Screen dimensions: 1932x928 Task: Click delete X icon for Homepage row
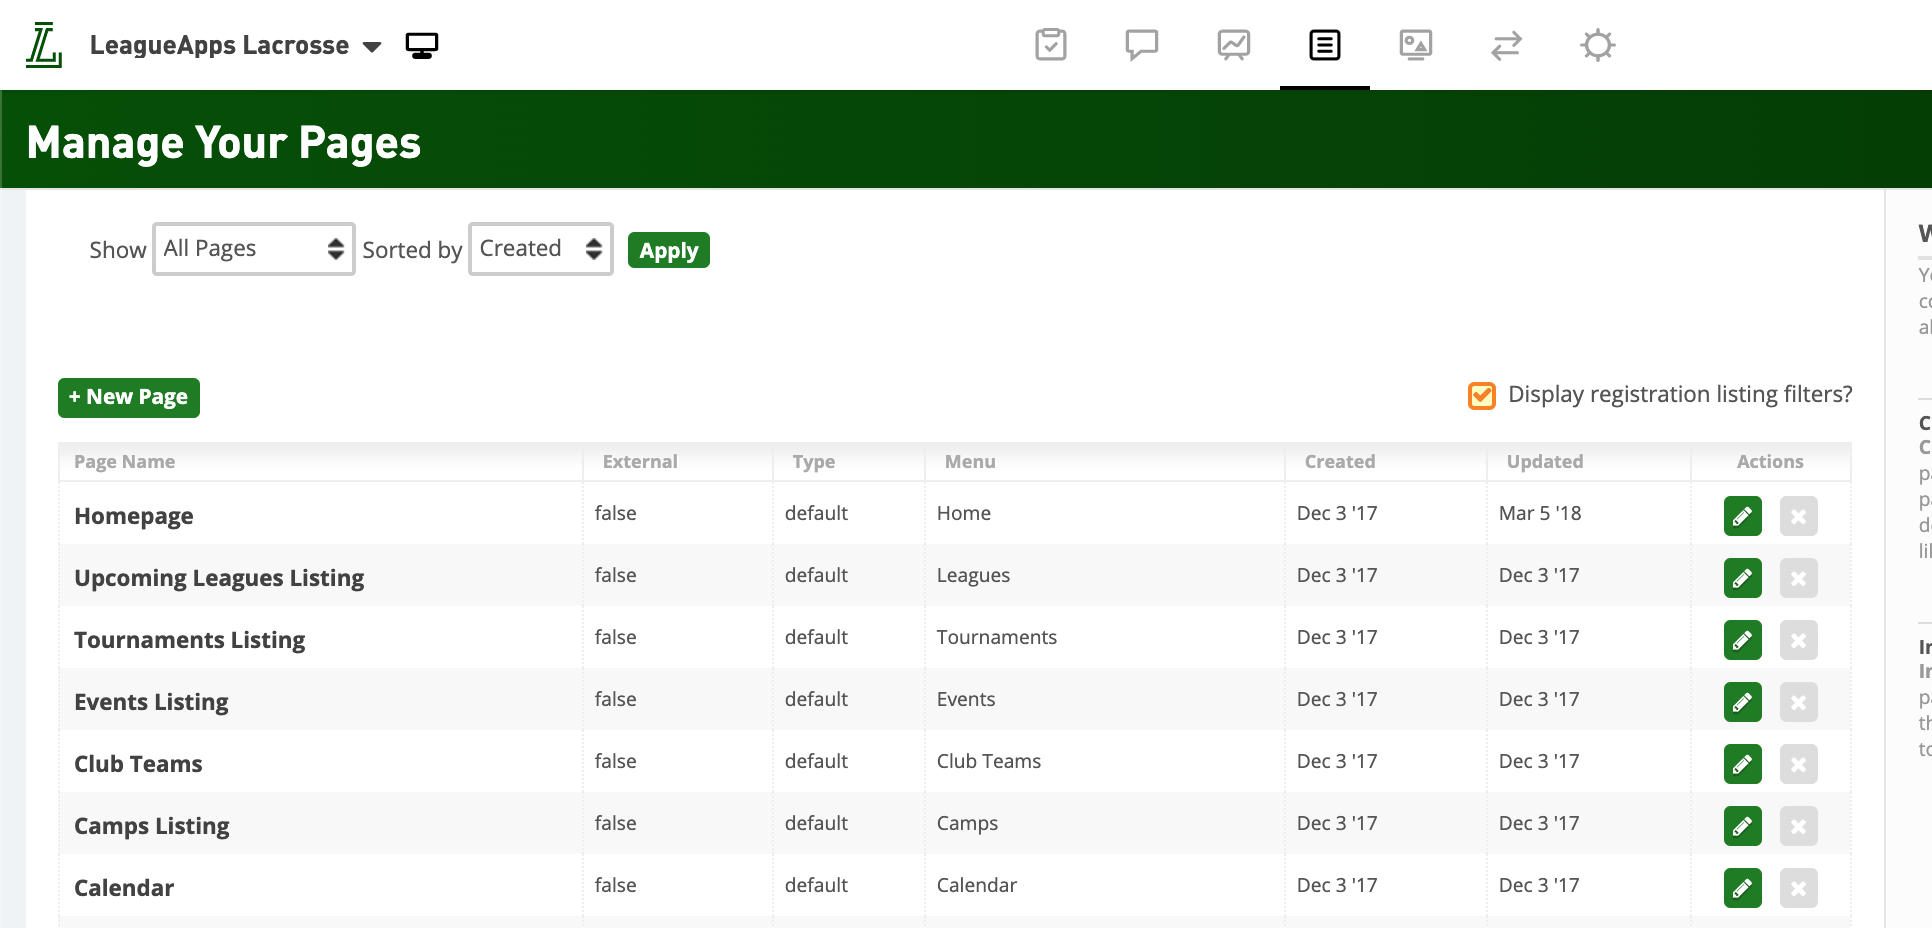(x=1799, y=516)
